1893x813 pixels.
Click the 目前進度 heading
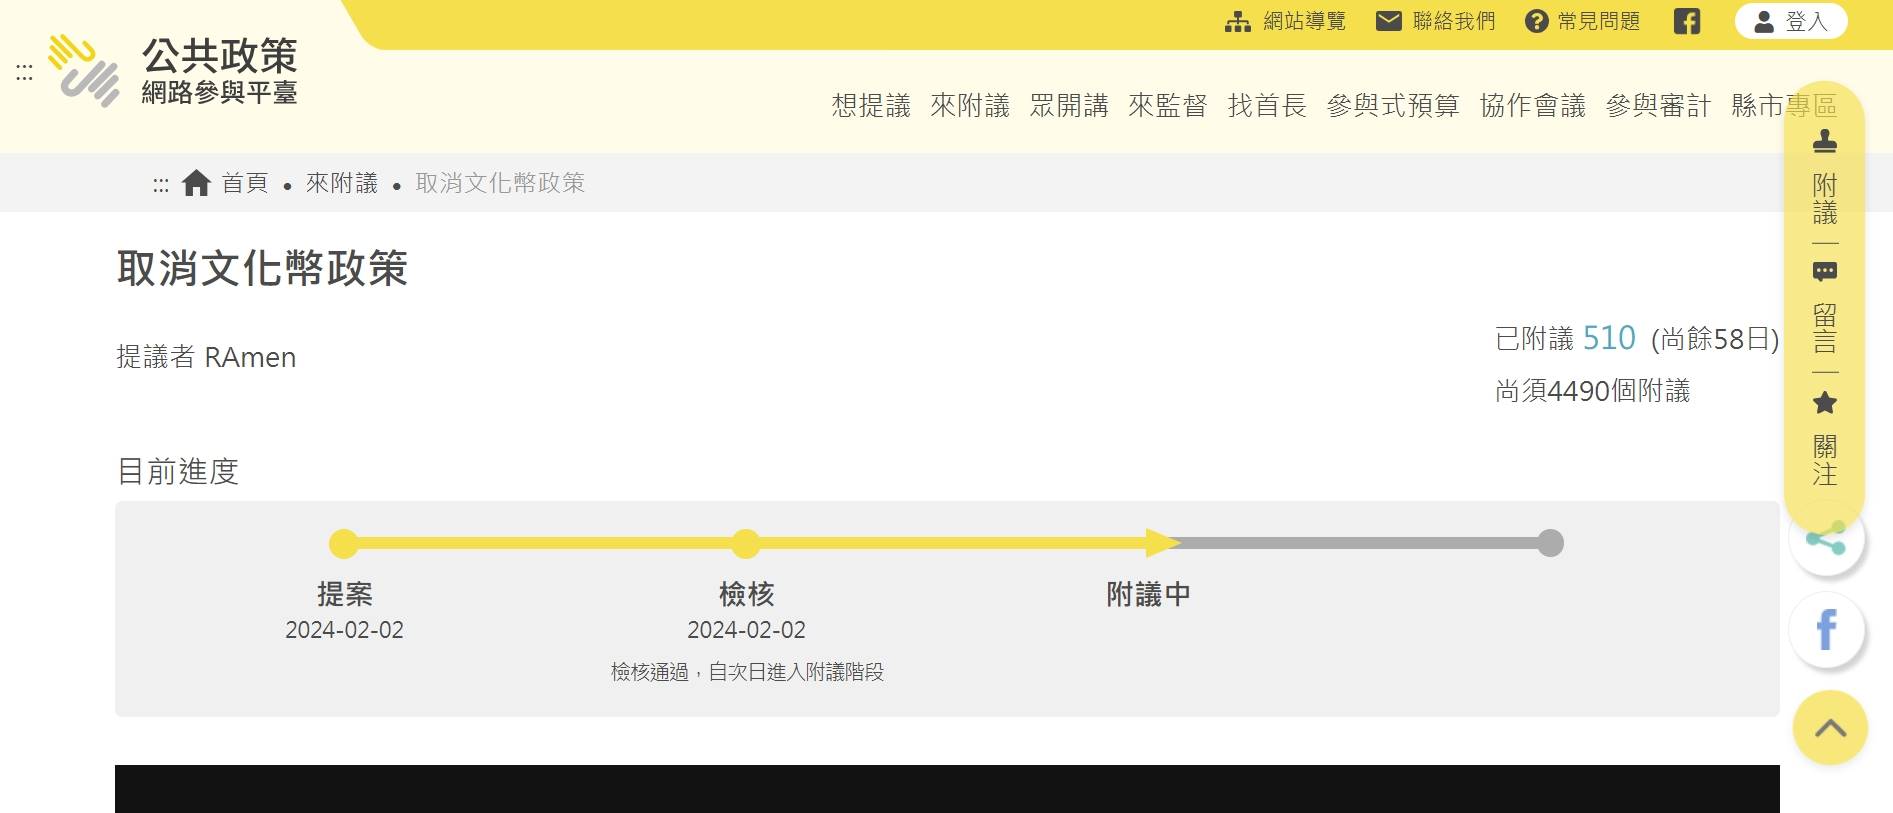click(x=178, y=471)
